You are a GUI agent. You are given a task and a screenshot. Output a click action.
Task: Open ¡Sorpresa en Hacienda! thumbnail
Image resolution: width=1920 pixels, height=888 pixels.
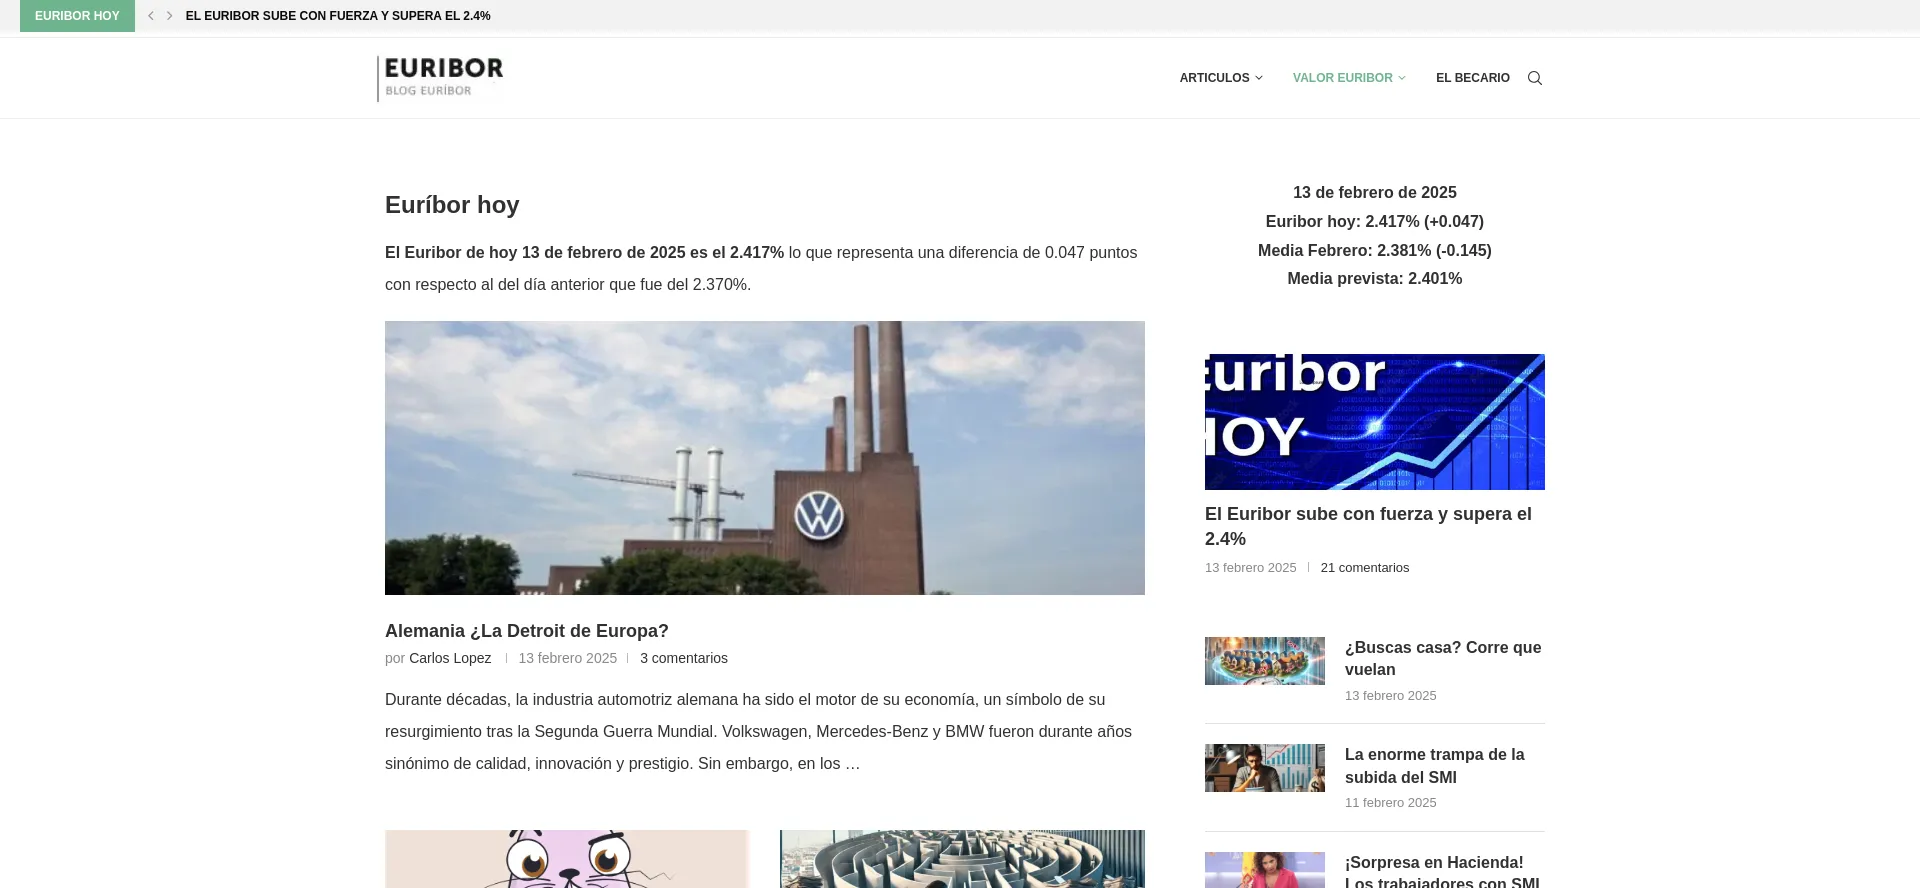click(x=1265, y=870)
